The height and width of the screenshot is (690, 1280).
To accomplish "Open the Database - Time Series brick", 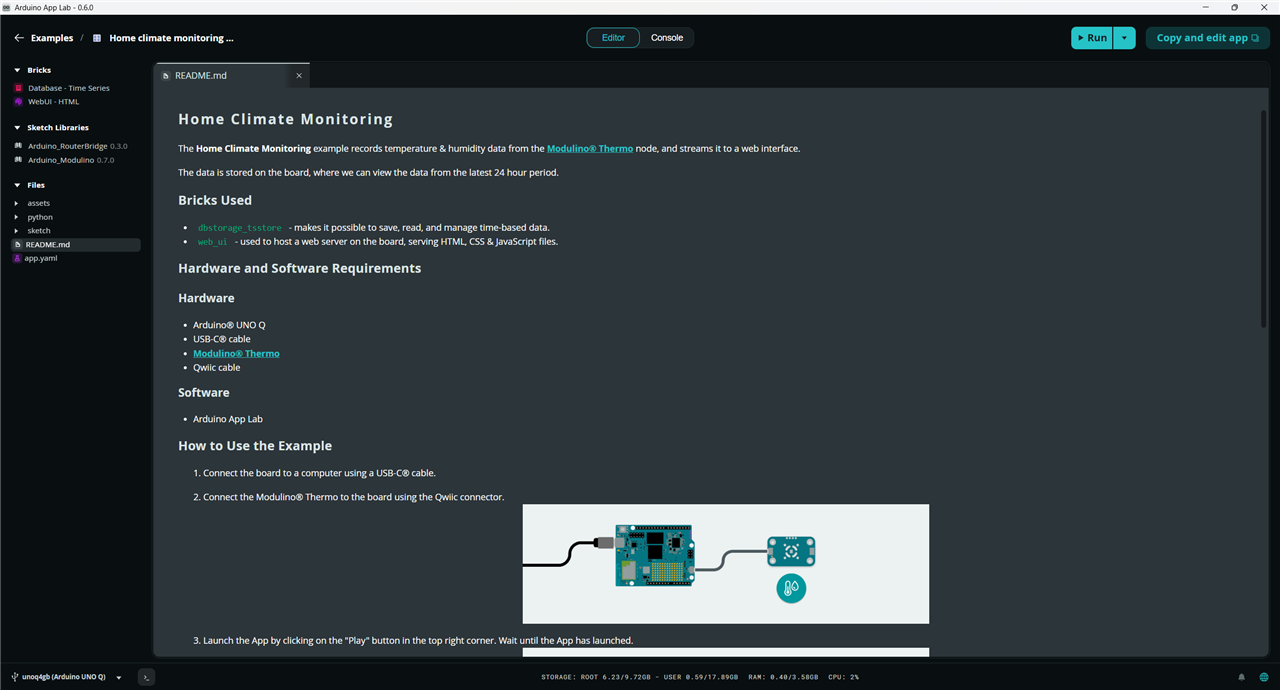I will click(69, 88).
